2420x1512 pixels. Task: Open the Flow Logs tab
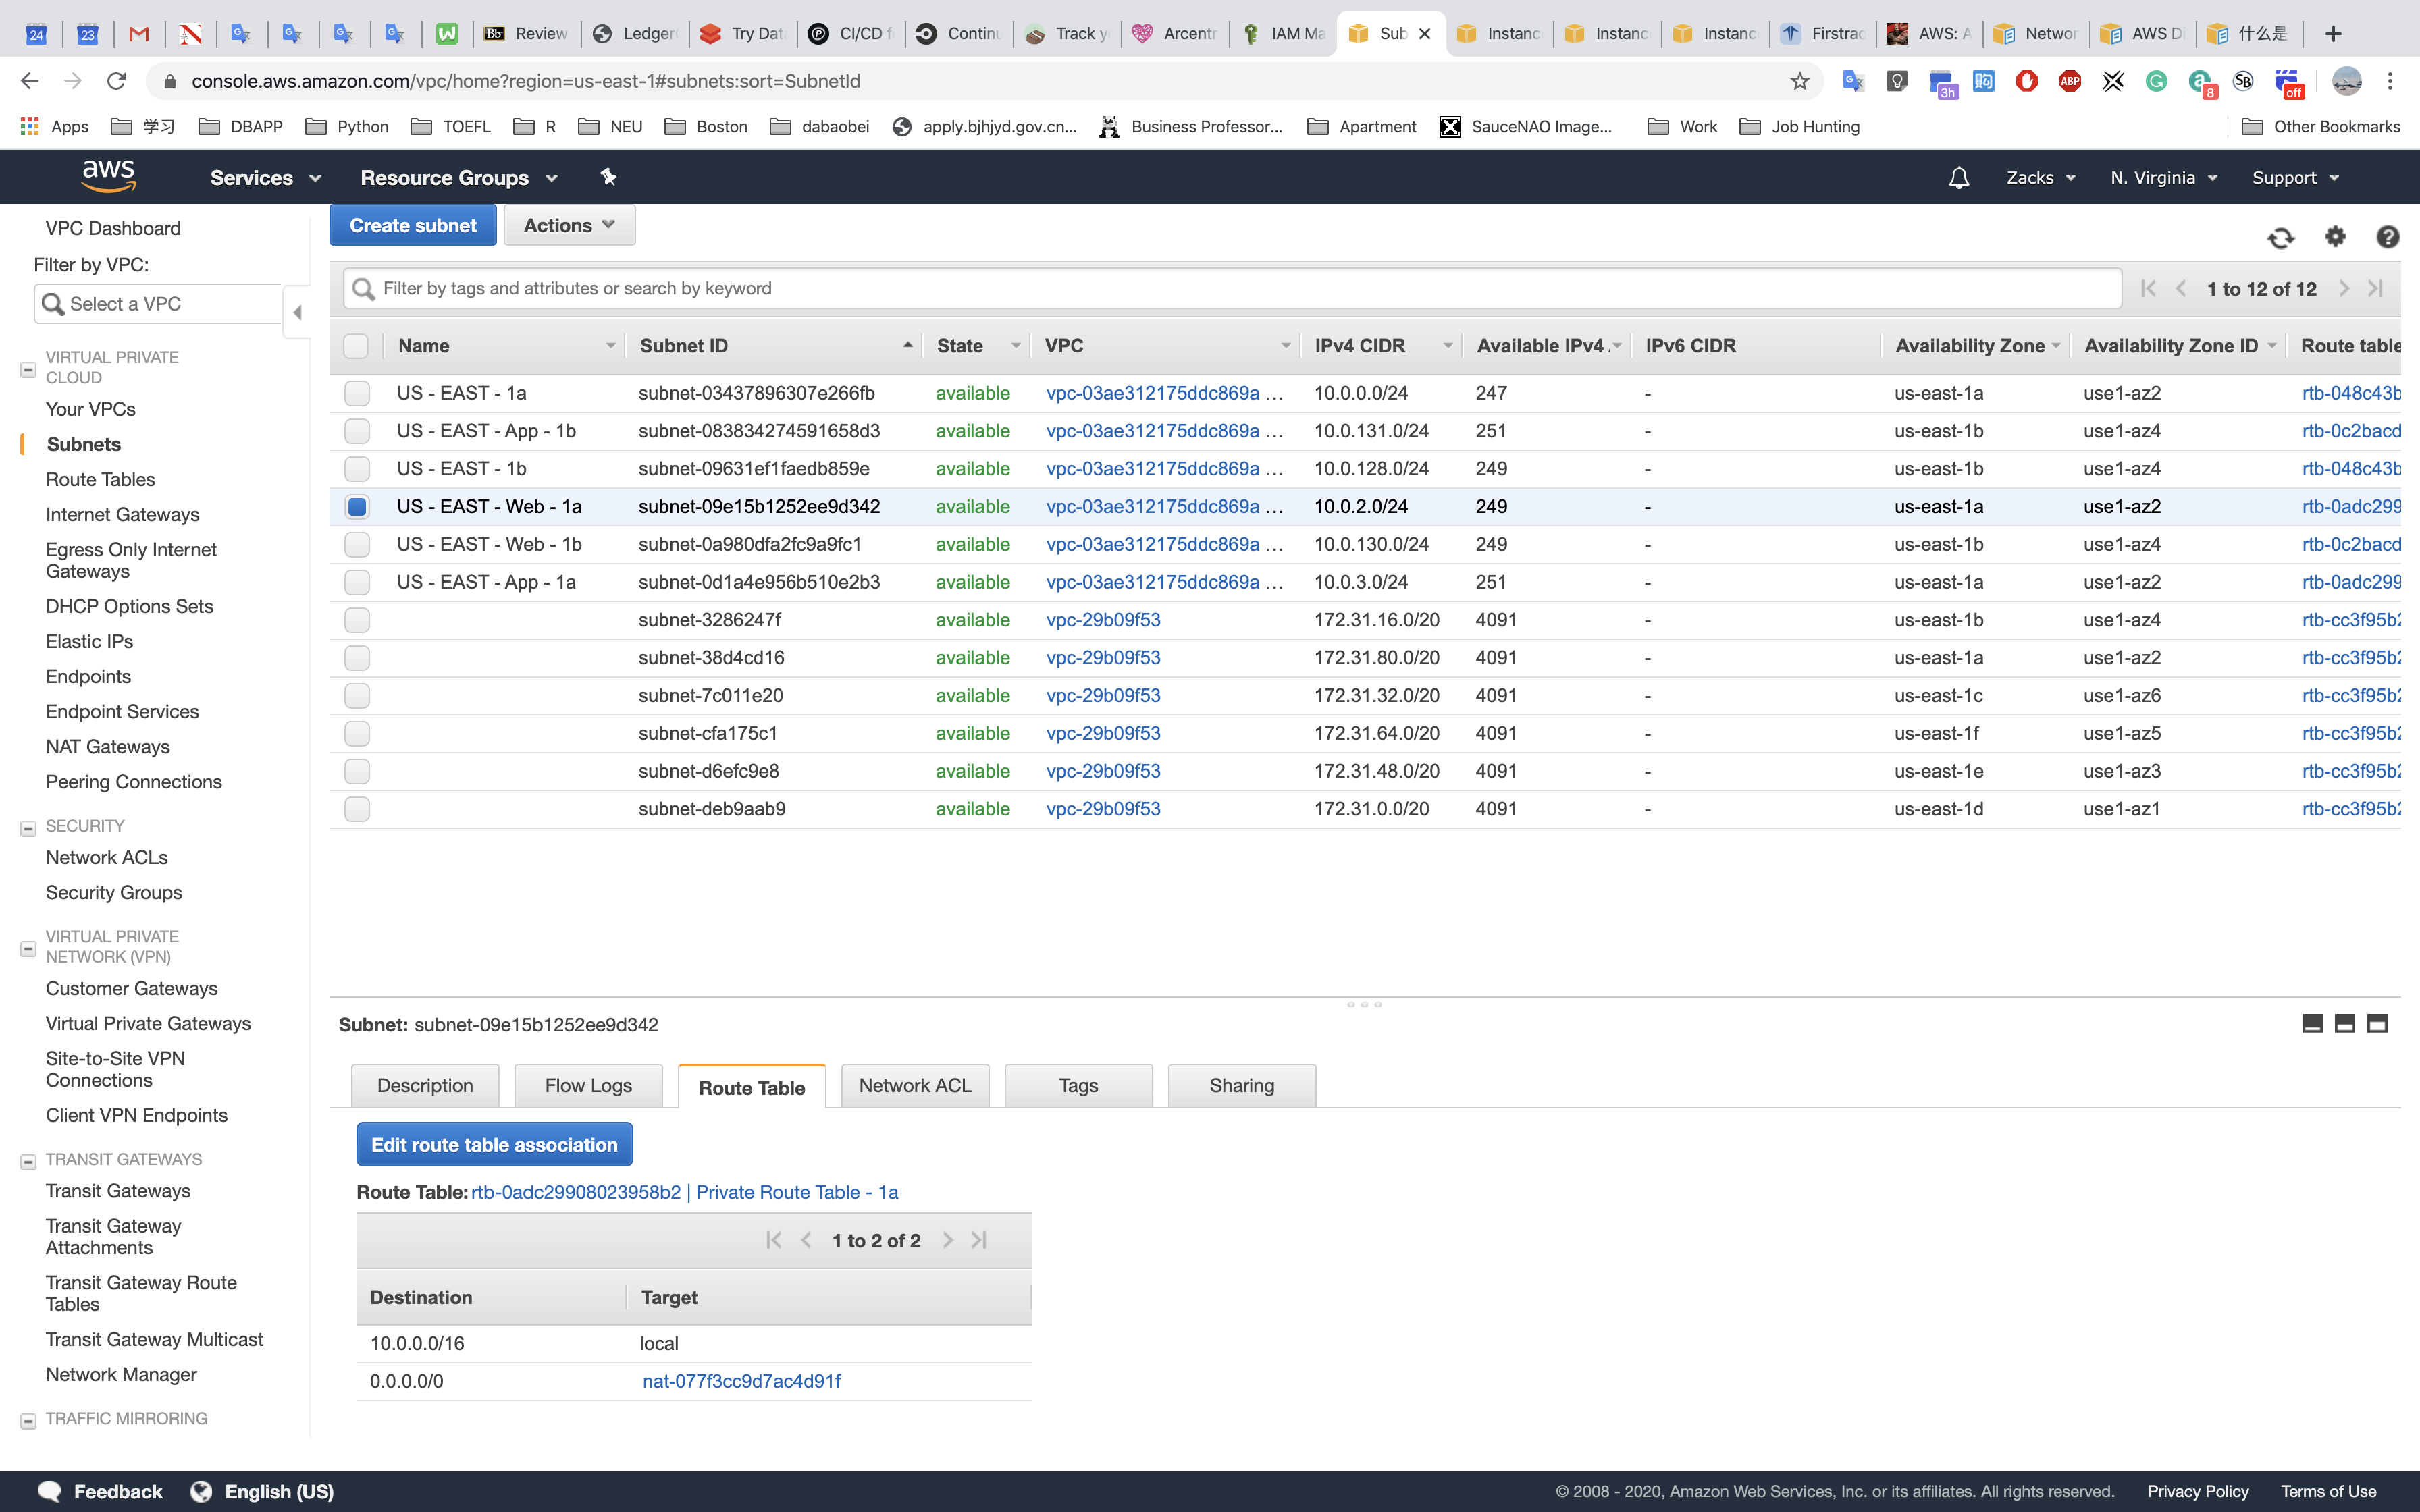point(588,1086)
